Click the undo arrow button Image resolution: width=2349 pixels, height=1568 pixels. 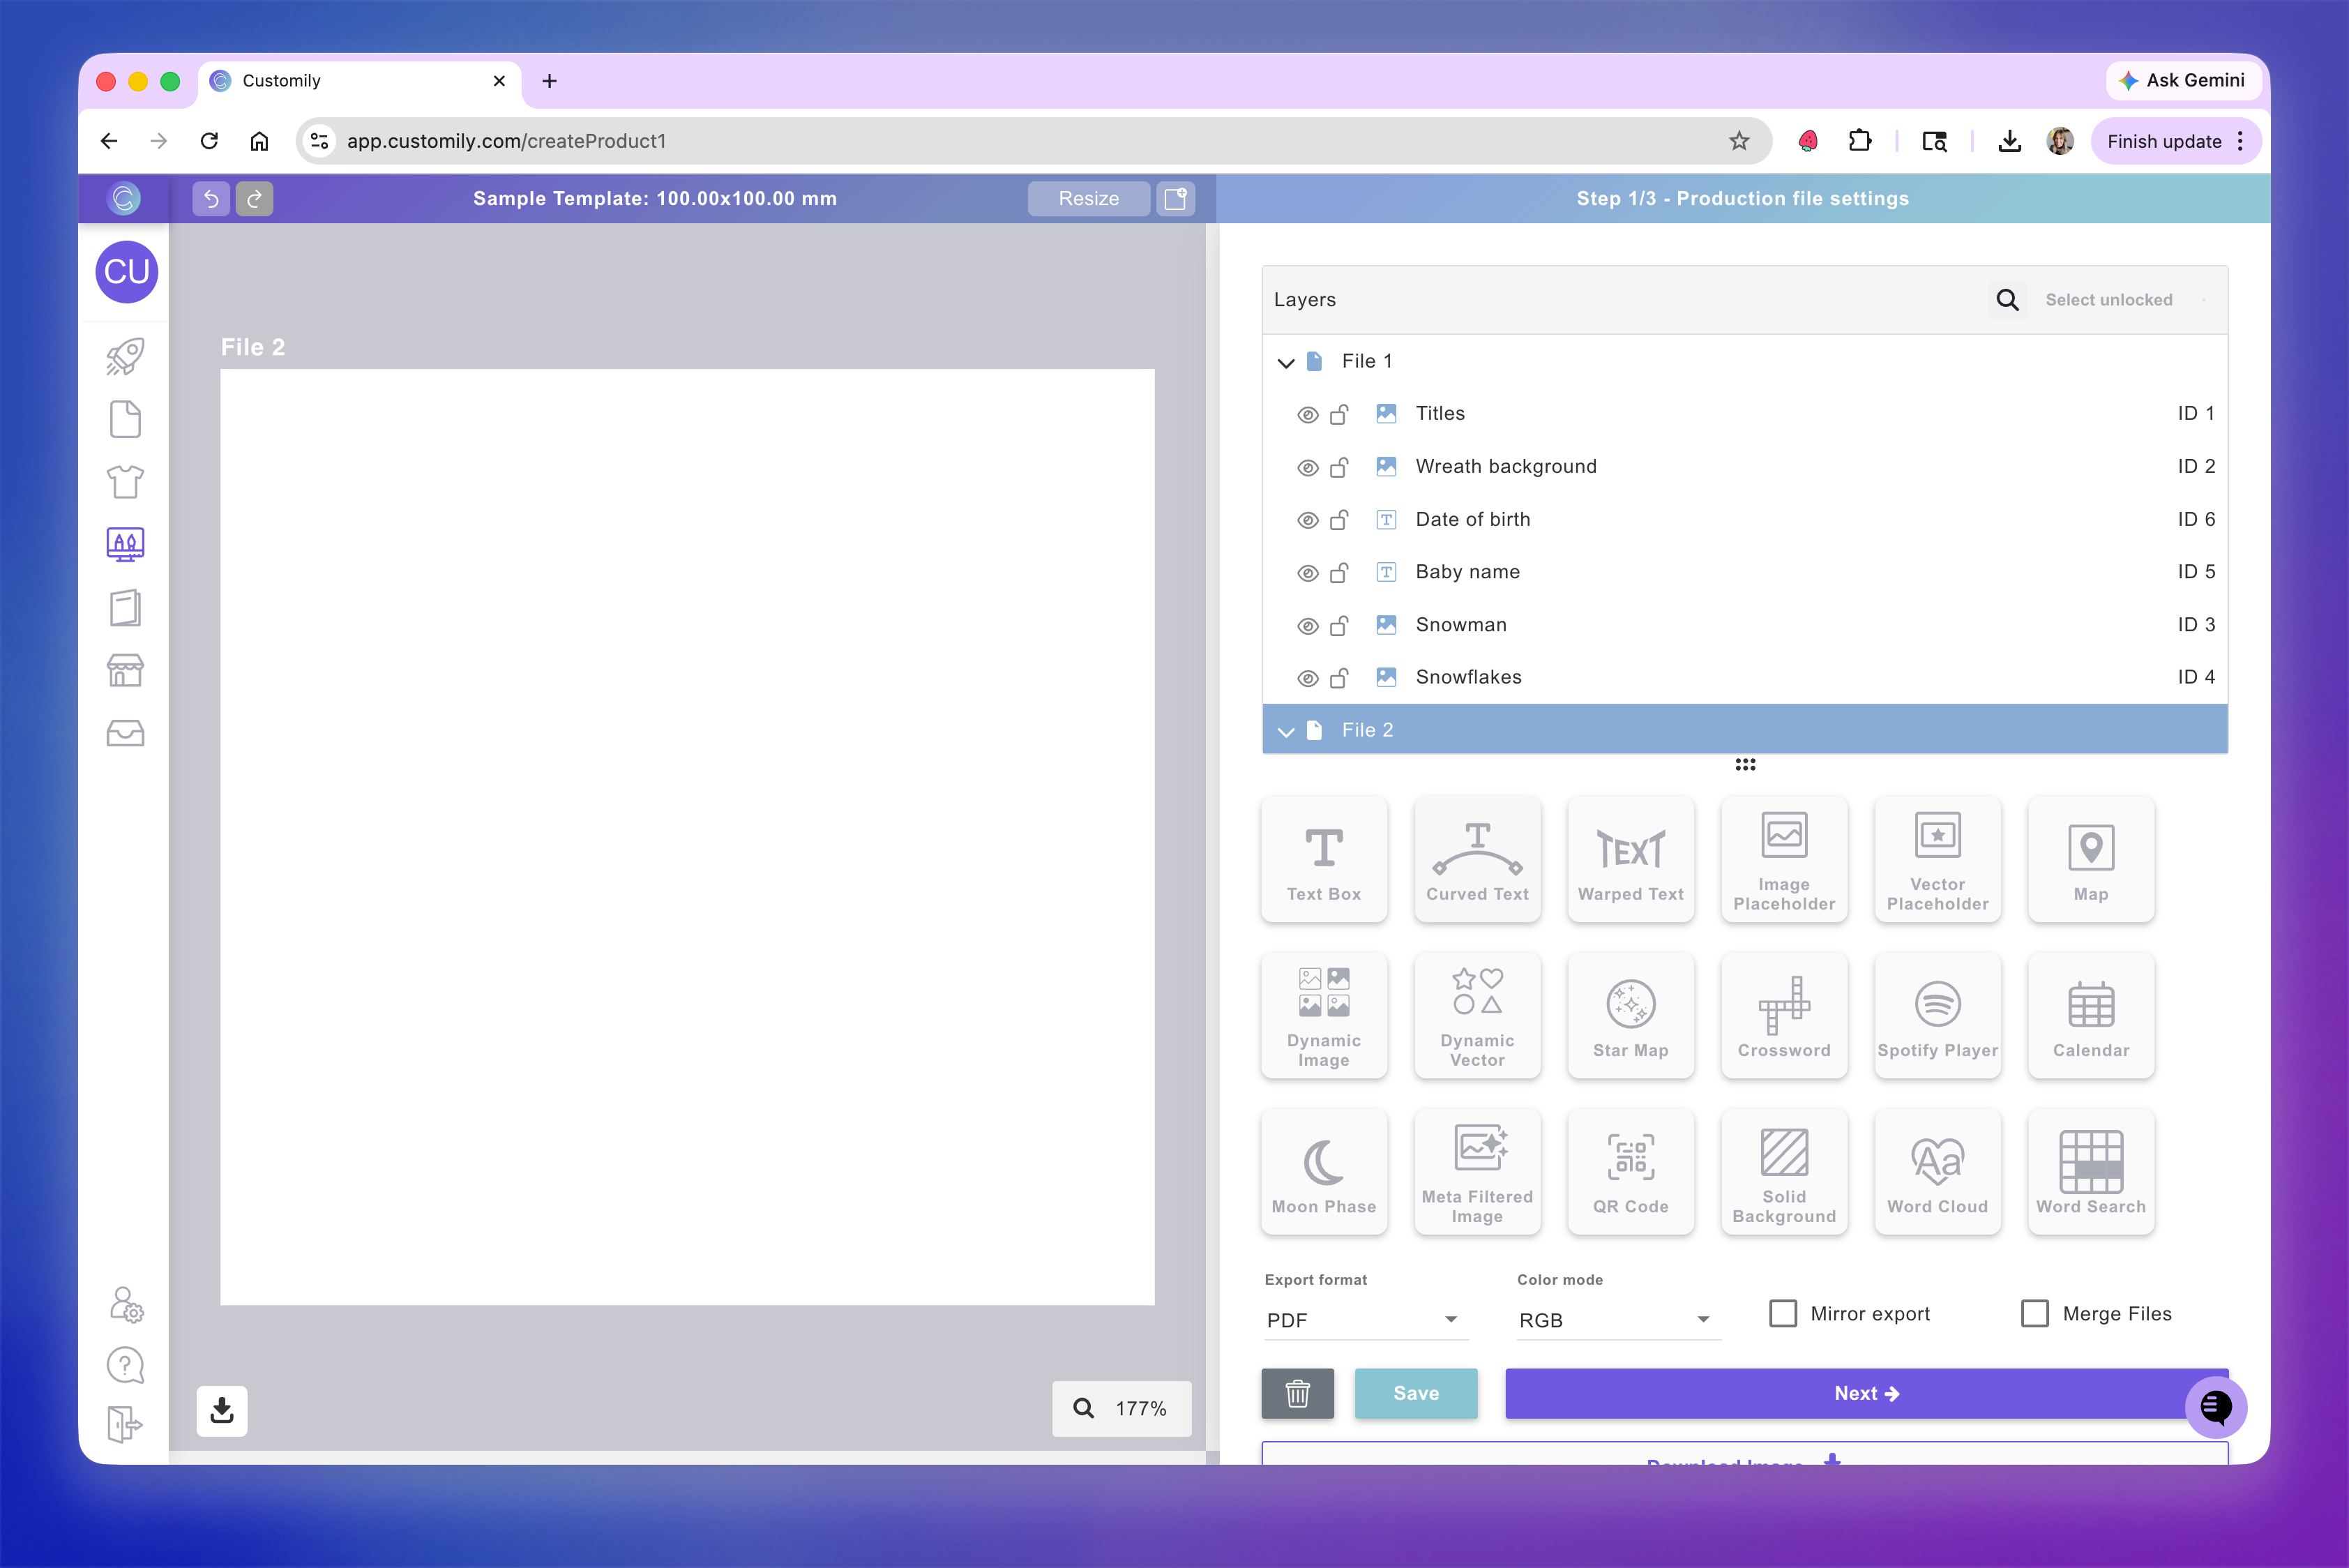coord(211,198)
